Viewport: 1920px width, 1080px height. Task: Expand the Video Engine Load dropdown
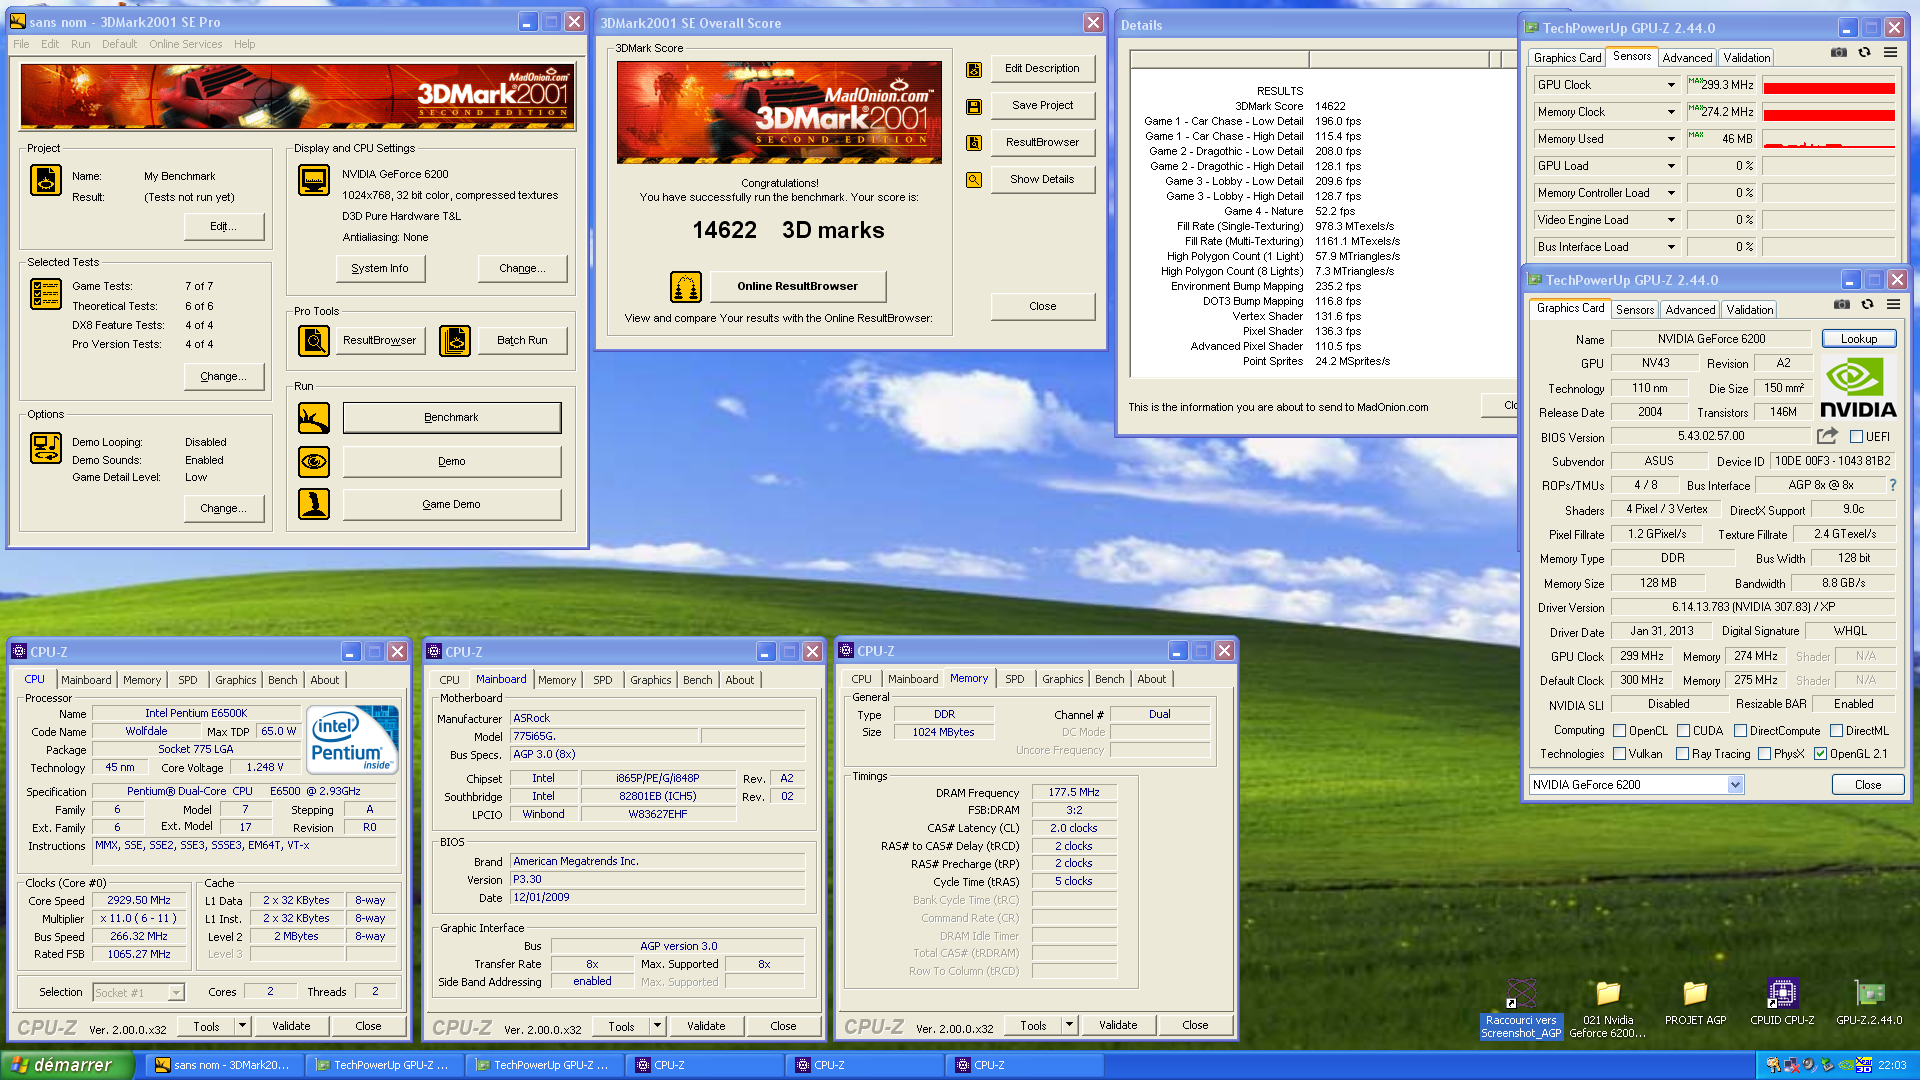1671,220
